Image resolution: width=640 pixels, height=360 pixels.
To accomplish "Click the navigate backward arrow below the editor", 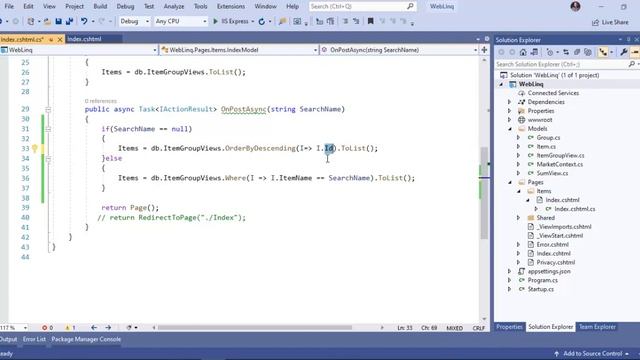I will point(94,327).
